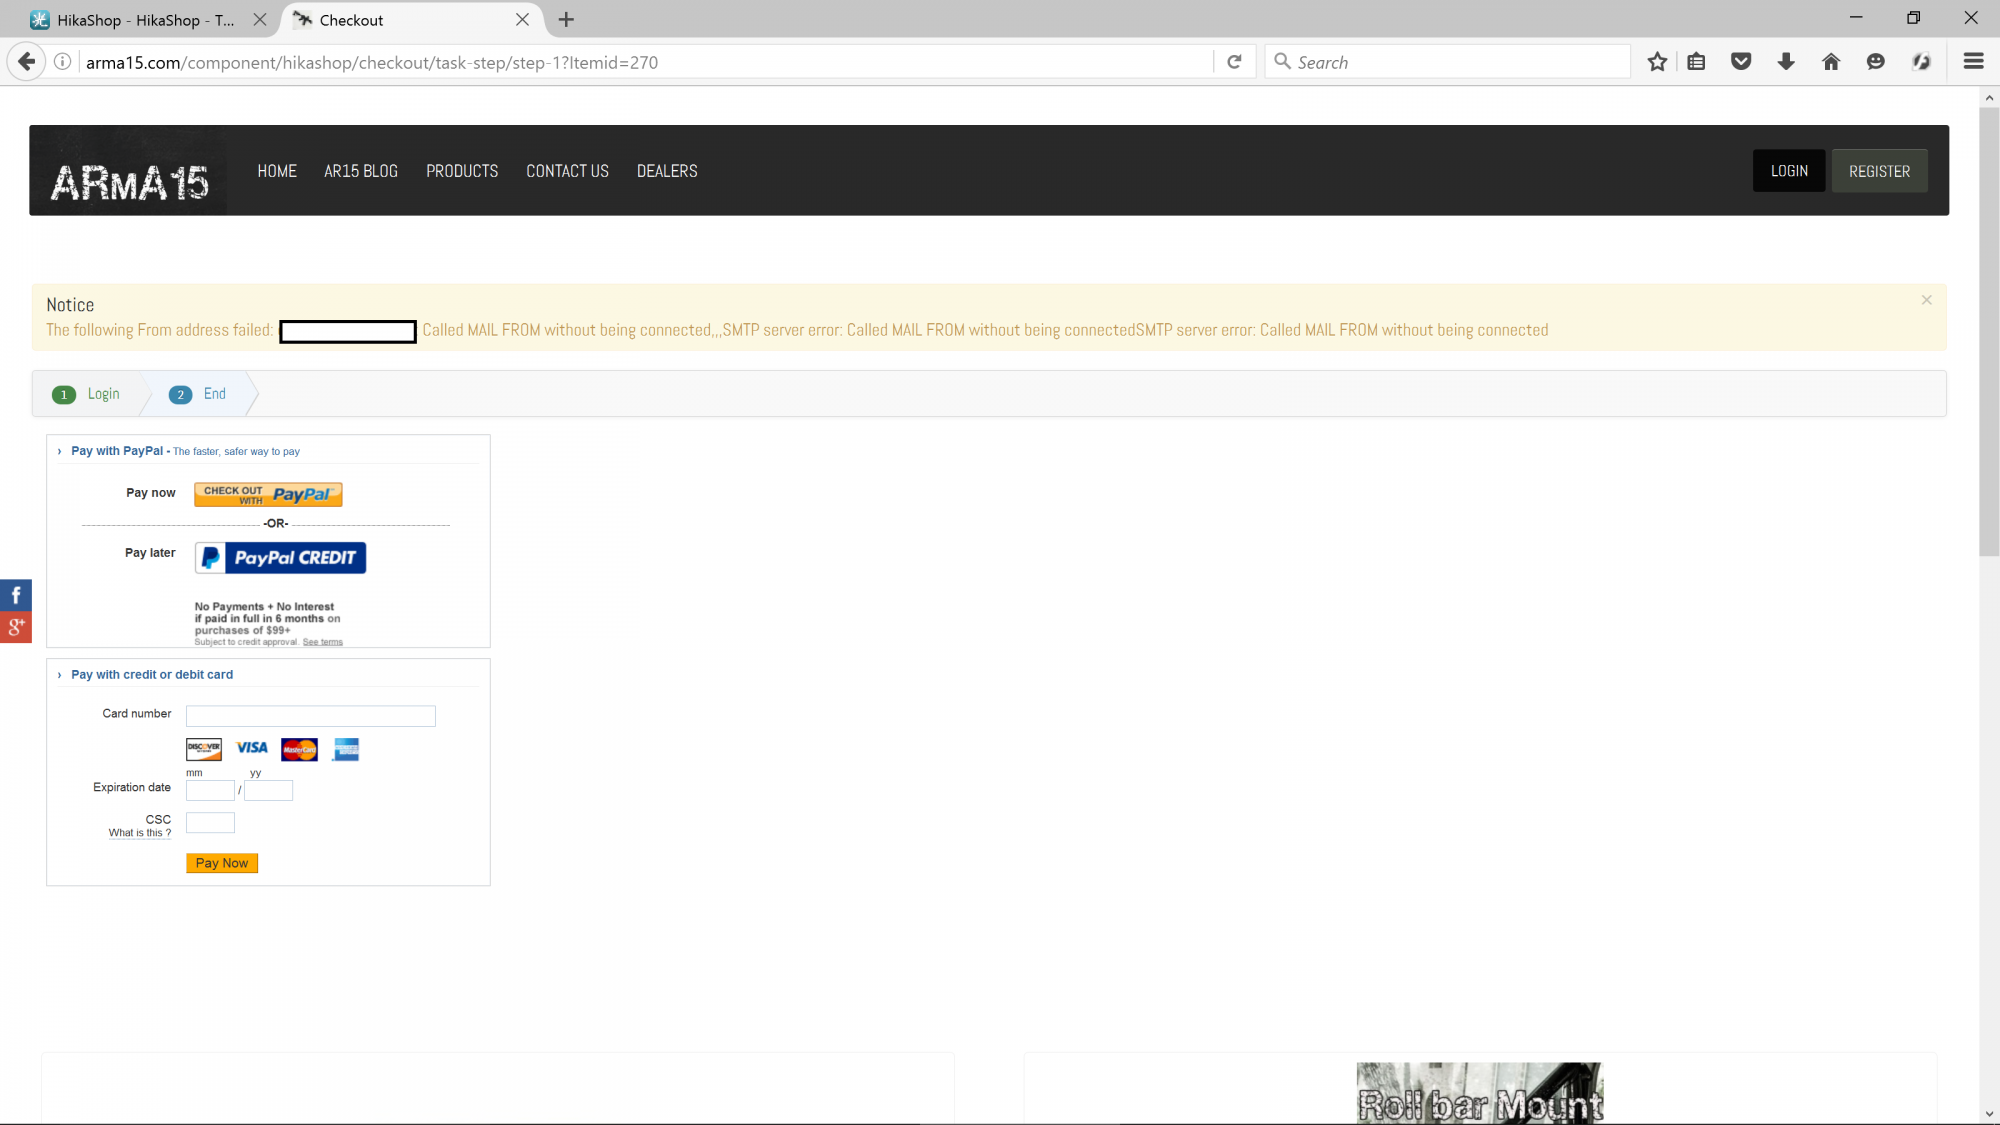The width and height of the screenshot is (2000, 1125).
Task: Click the Card number input field
Action: coord(310,716)
